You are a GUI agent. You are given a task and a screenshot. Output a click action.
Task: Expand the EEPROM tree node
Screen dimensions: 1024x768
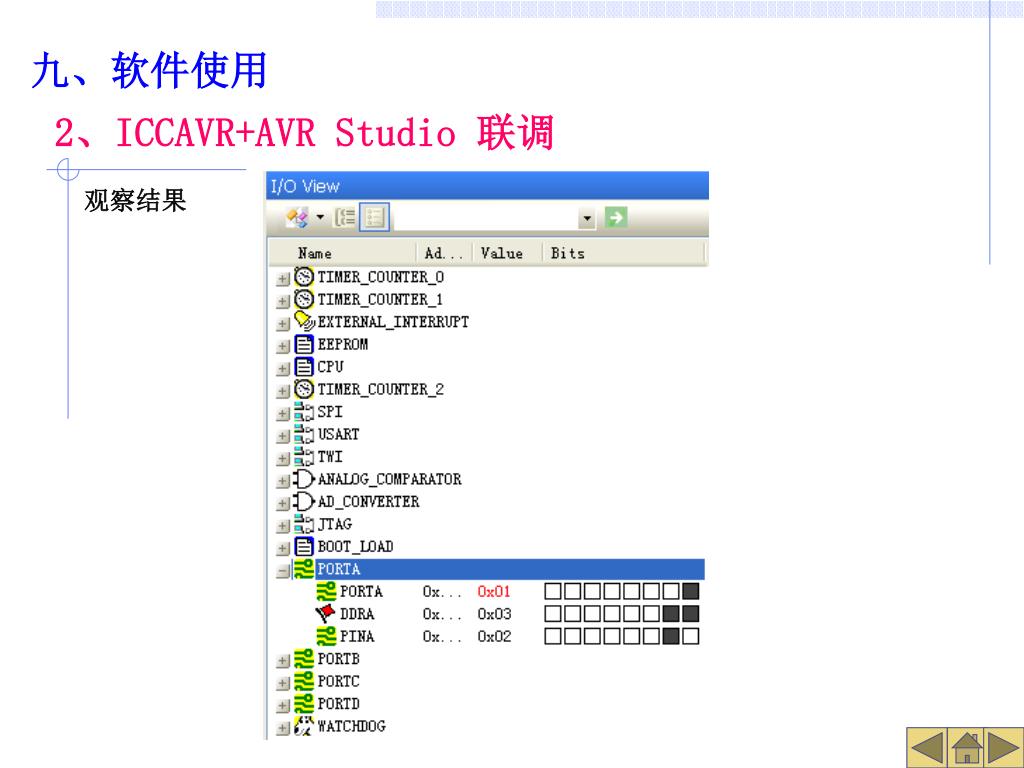coord(282,346)
